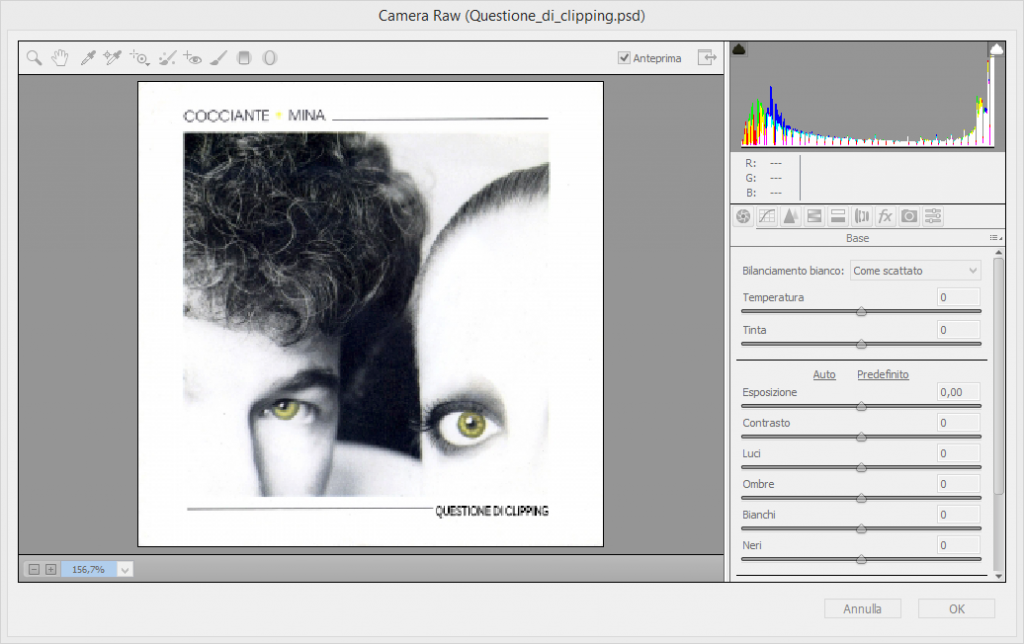Select the Adjustment Brush tool
This screenshot has height=644, width=1024.
coord(218,58)
